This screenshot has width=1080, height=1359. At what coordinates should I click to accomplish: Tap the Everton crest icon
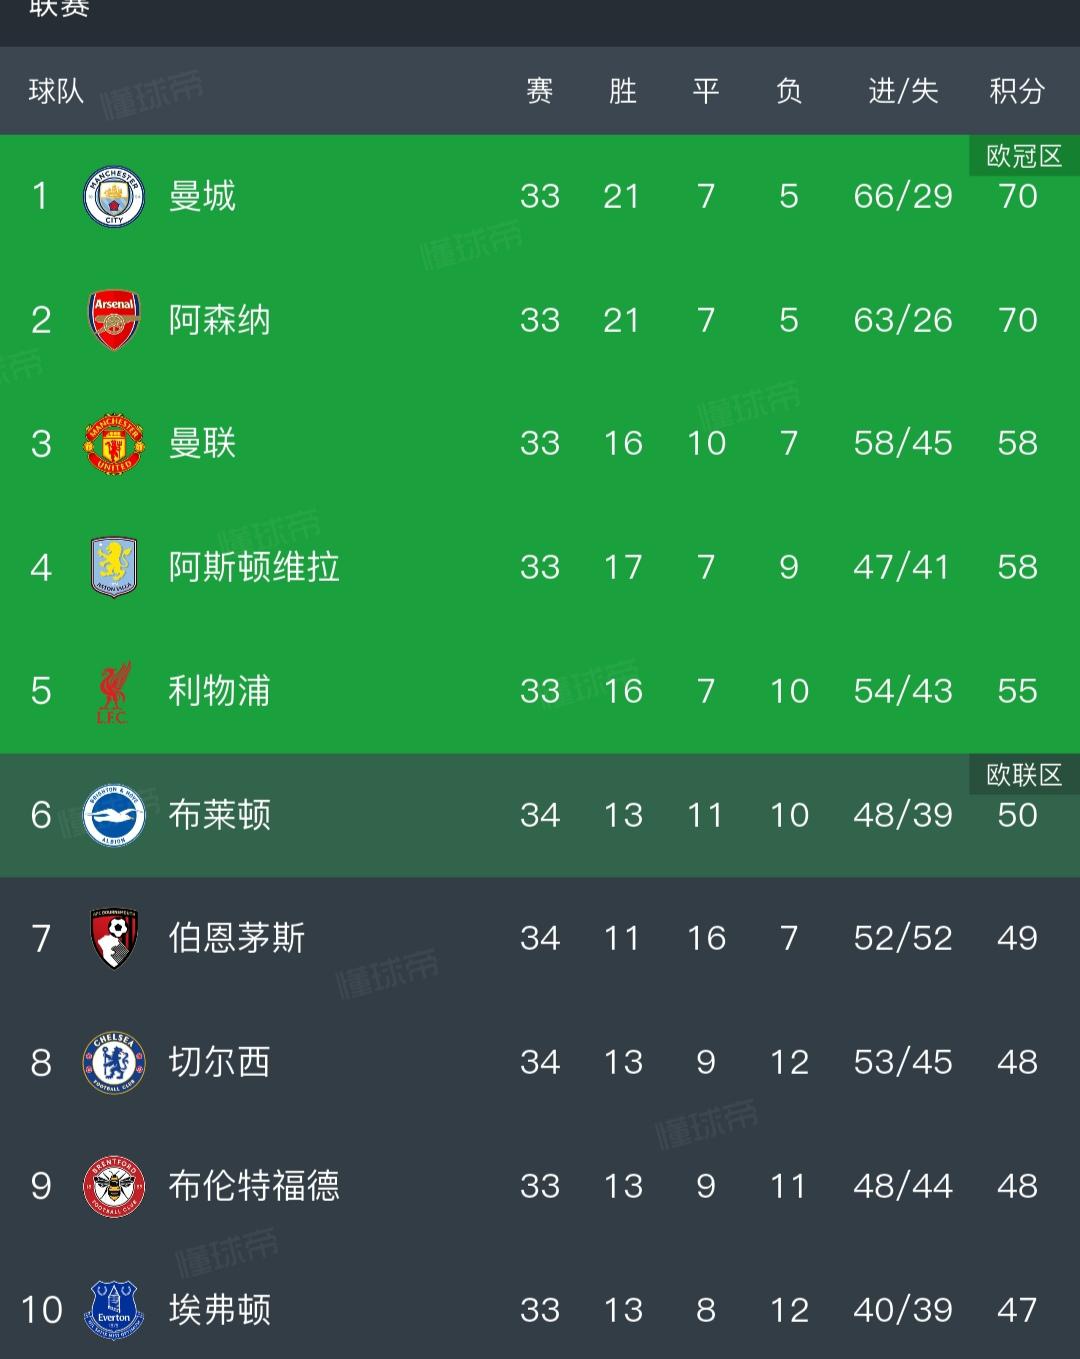coord(114,1309)
